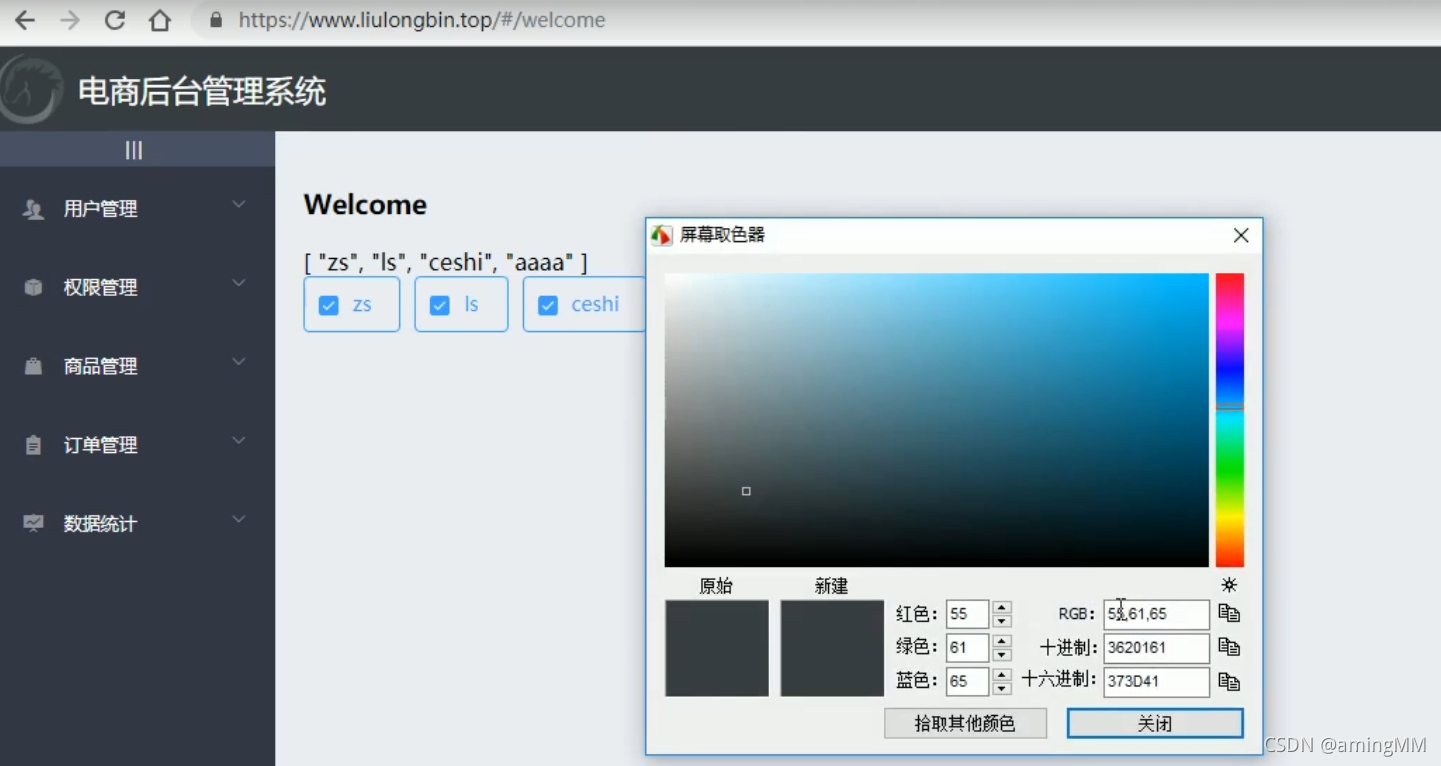Image resolution: width=1441 pixels, height=766 pixels.
Task: Click the 红色 value field showing 55
Action: 967,614
